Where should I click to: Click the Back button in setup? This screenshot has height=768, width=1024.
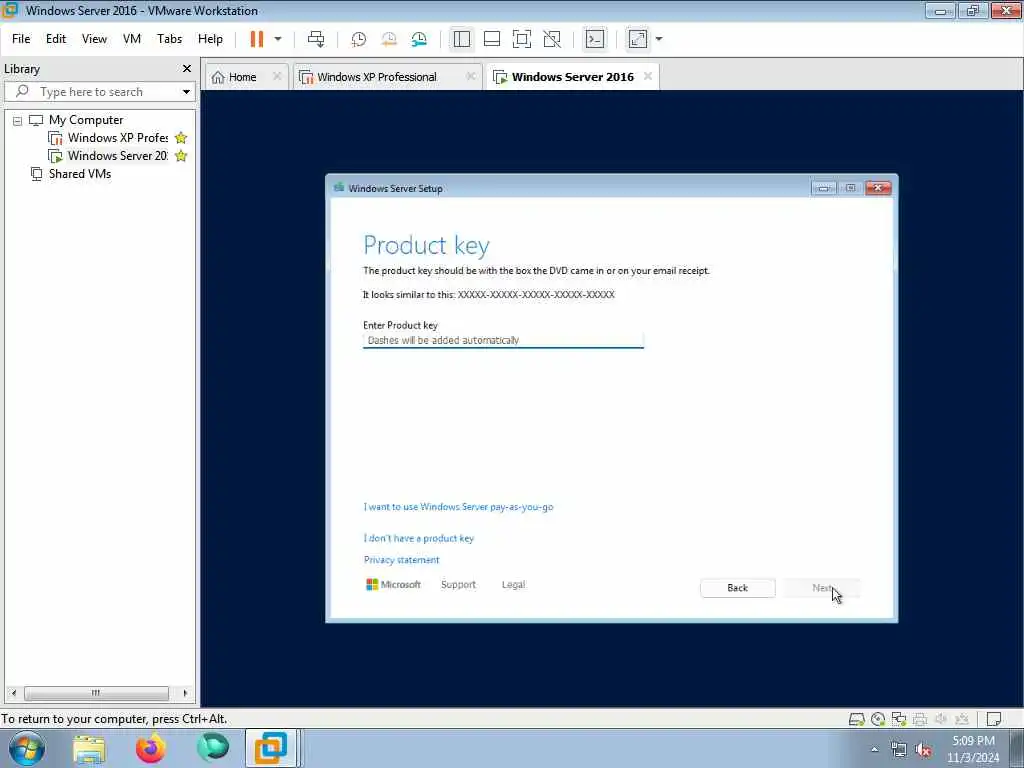[x=737, y=588]
